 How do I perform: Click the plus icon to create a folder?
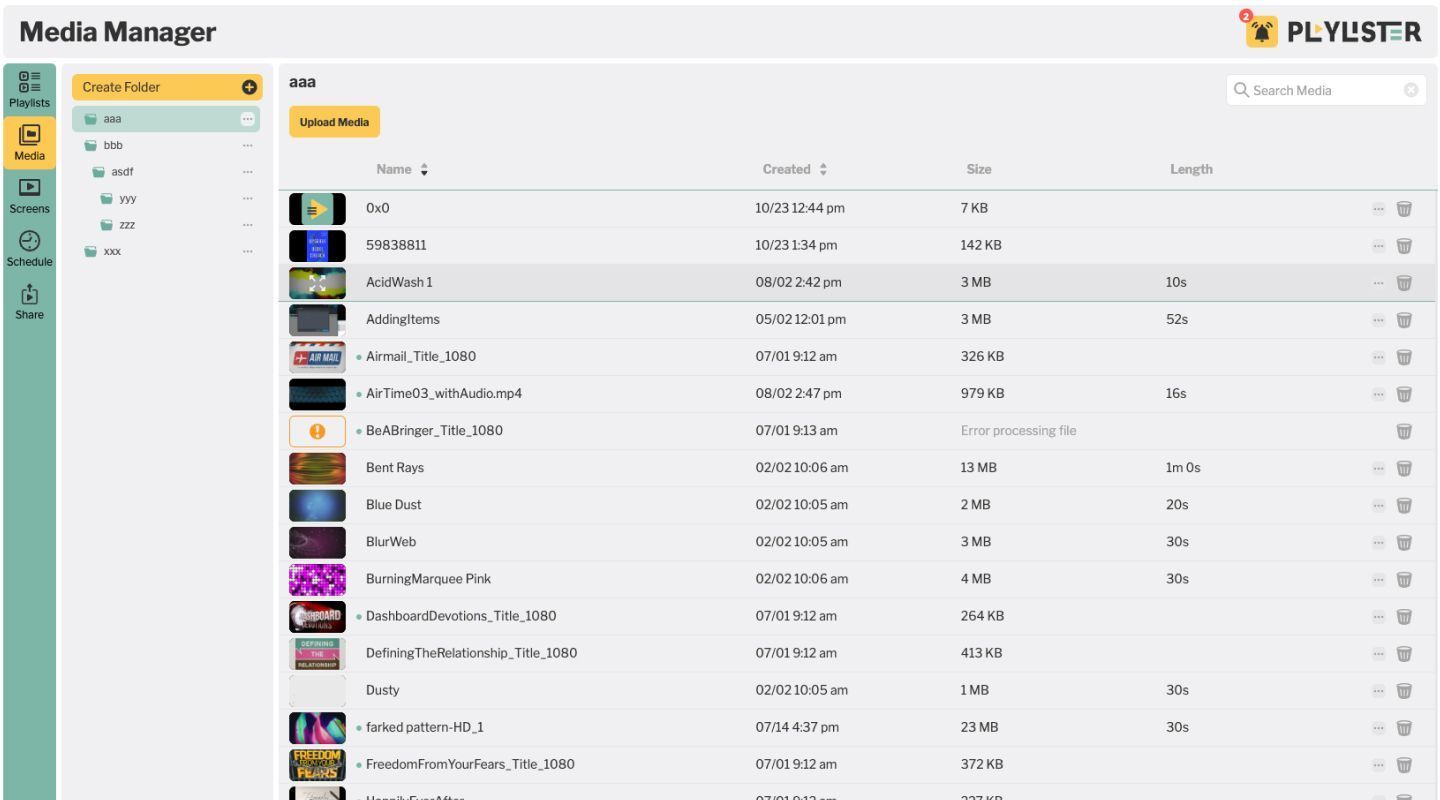pyautogui.click(x=247, y=87)
